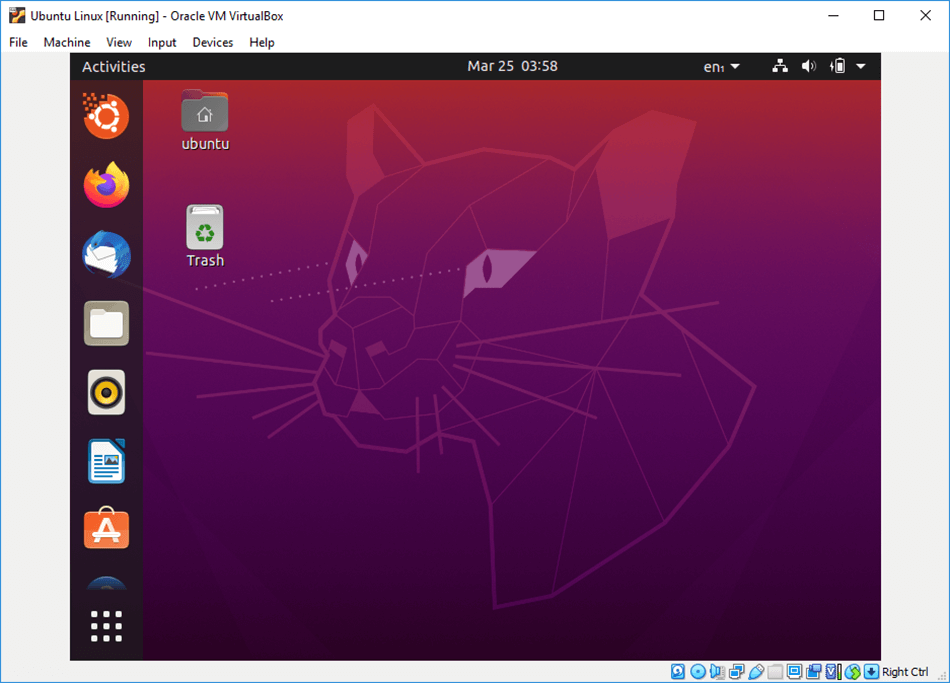Click the Activities button
The height and width of the screenshot is (683, 950).
point(114,66)
